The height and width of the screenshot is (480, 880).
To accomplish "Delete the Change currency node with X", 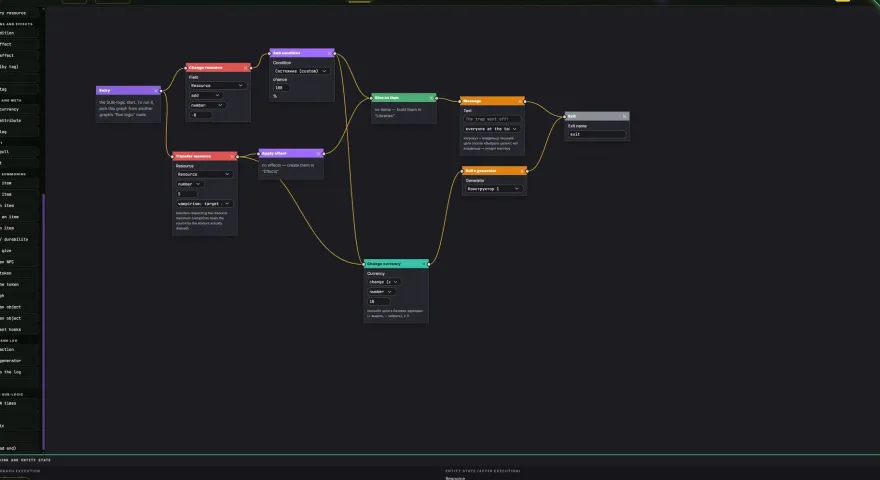I will 424,263.
